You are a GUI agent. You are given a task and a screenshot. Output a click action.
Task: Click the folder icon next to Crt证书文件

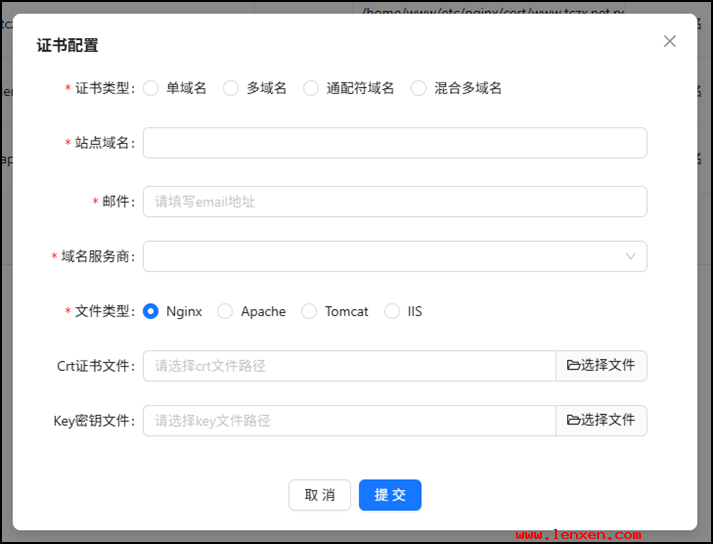pyautogui.click(x=574, y=366)
